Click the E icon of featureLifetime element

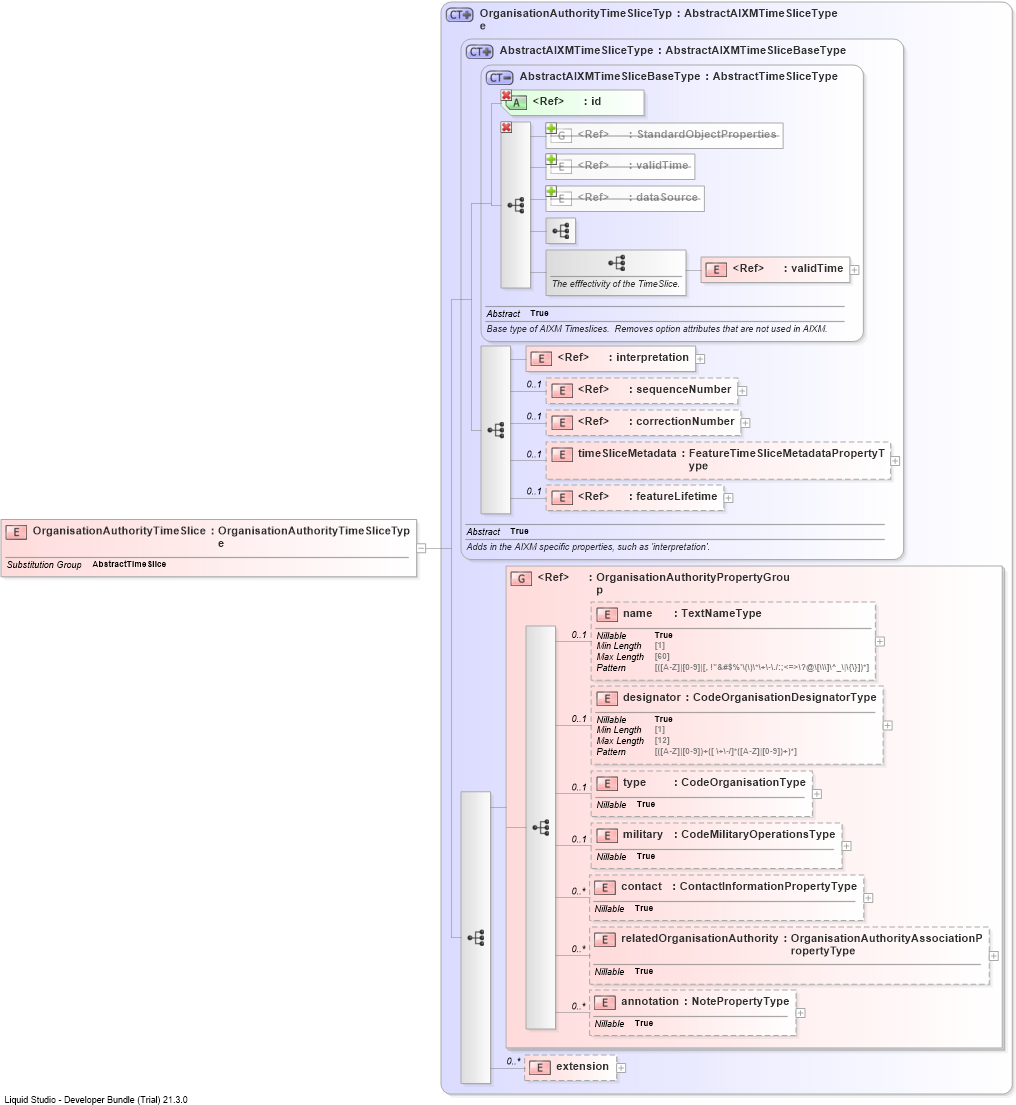click(x=562, y=498)
